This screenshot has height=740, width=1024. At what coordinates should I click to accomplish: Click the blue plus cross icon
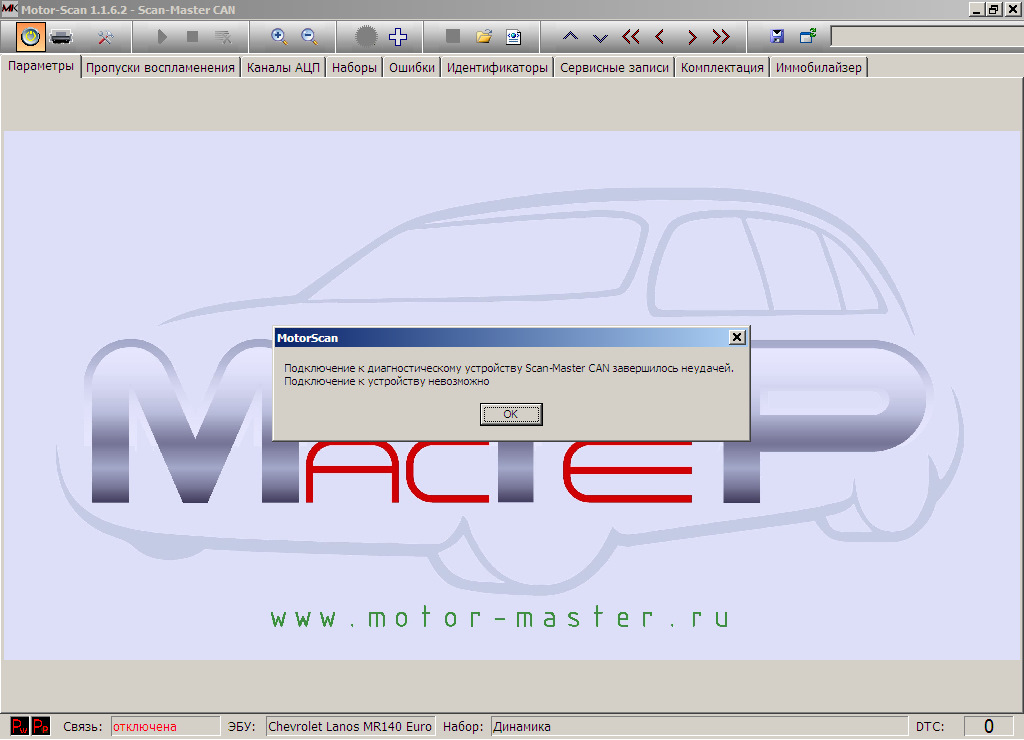click(398, 37)
